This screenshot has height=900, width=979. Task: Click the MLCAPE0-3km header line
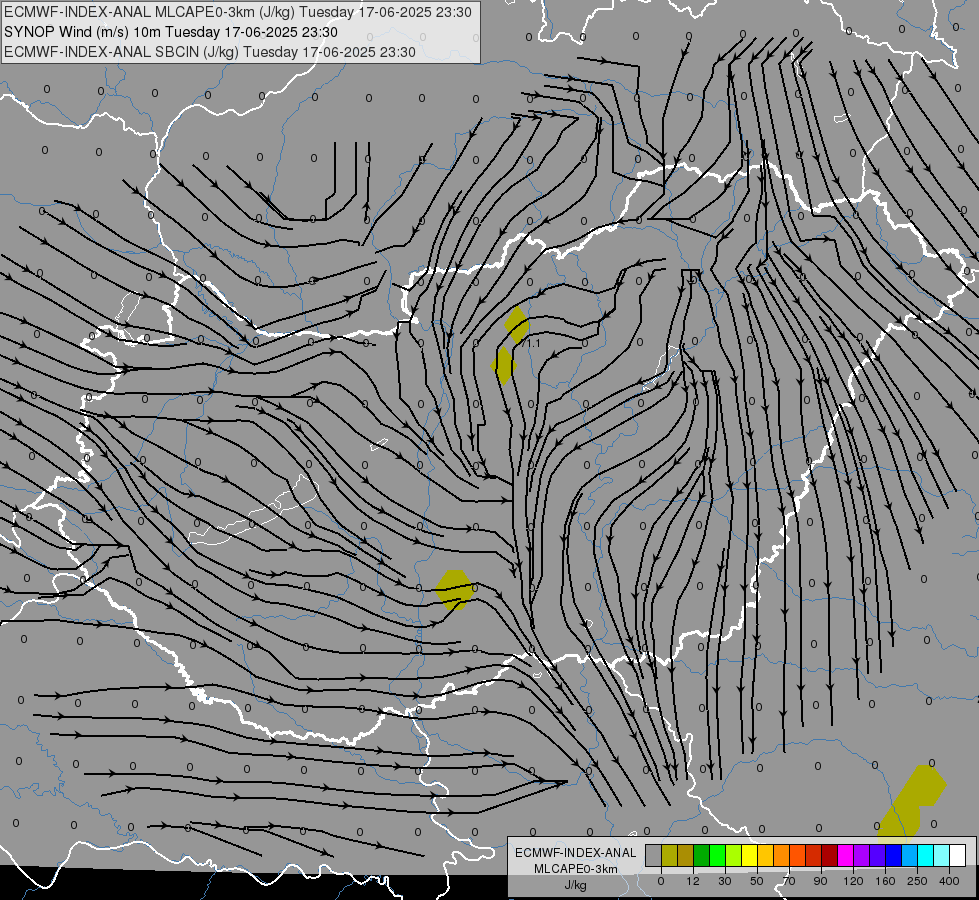click(238, 12)
